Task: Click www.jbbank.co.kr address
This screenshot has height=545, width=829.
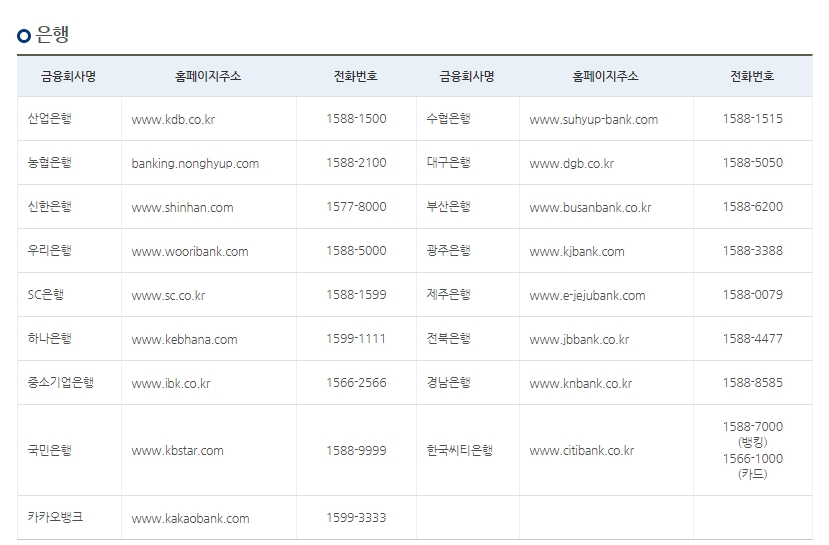Action: tap(579, 339)
